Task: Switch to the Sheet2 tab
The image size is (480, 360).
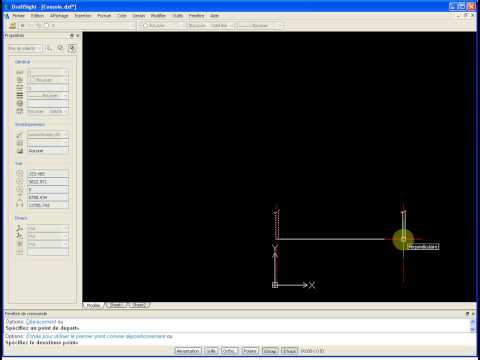Action: coord(138,305)
